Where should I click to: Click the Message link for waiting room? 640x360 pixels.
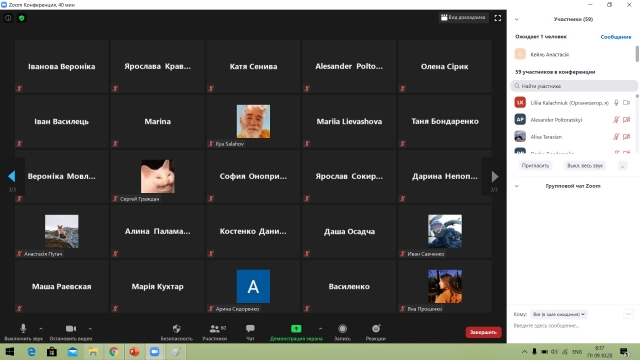point(616,37)
